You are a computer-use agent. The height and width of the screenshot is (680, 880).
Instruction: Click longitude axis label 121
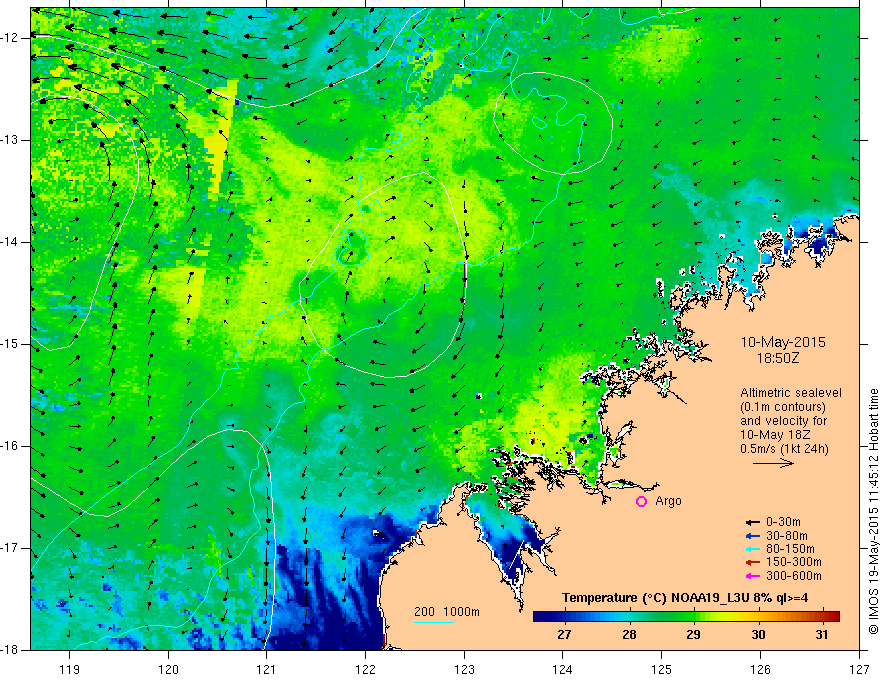(267, 670)
